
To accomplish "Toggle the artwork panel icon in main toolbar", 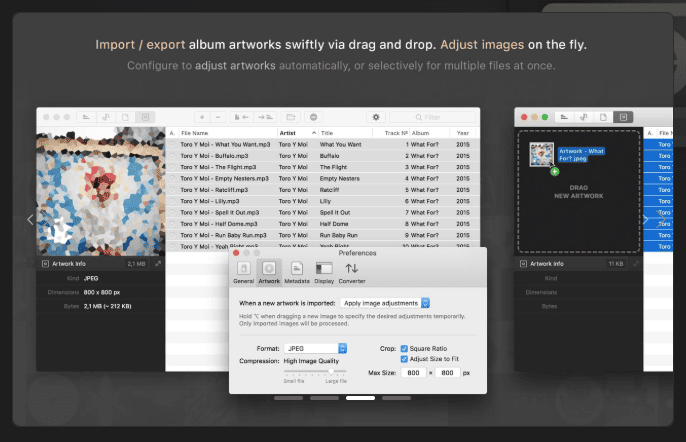I will click(x=145, y=117).
